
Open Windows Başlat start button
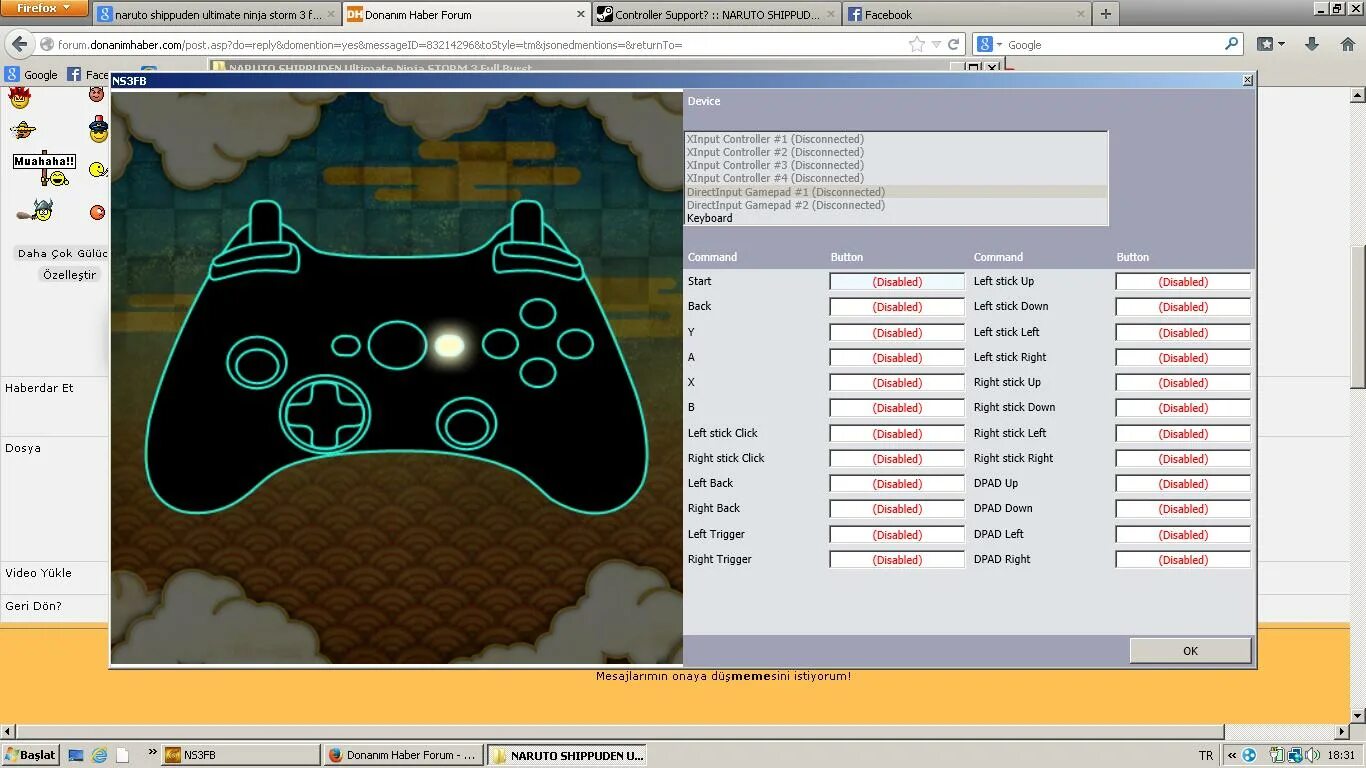(x=30, y=755)
